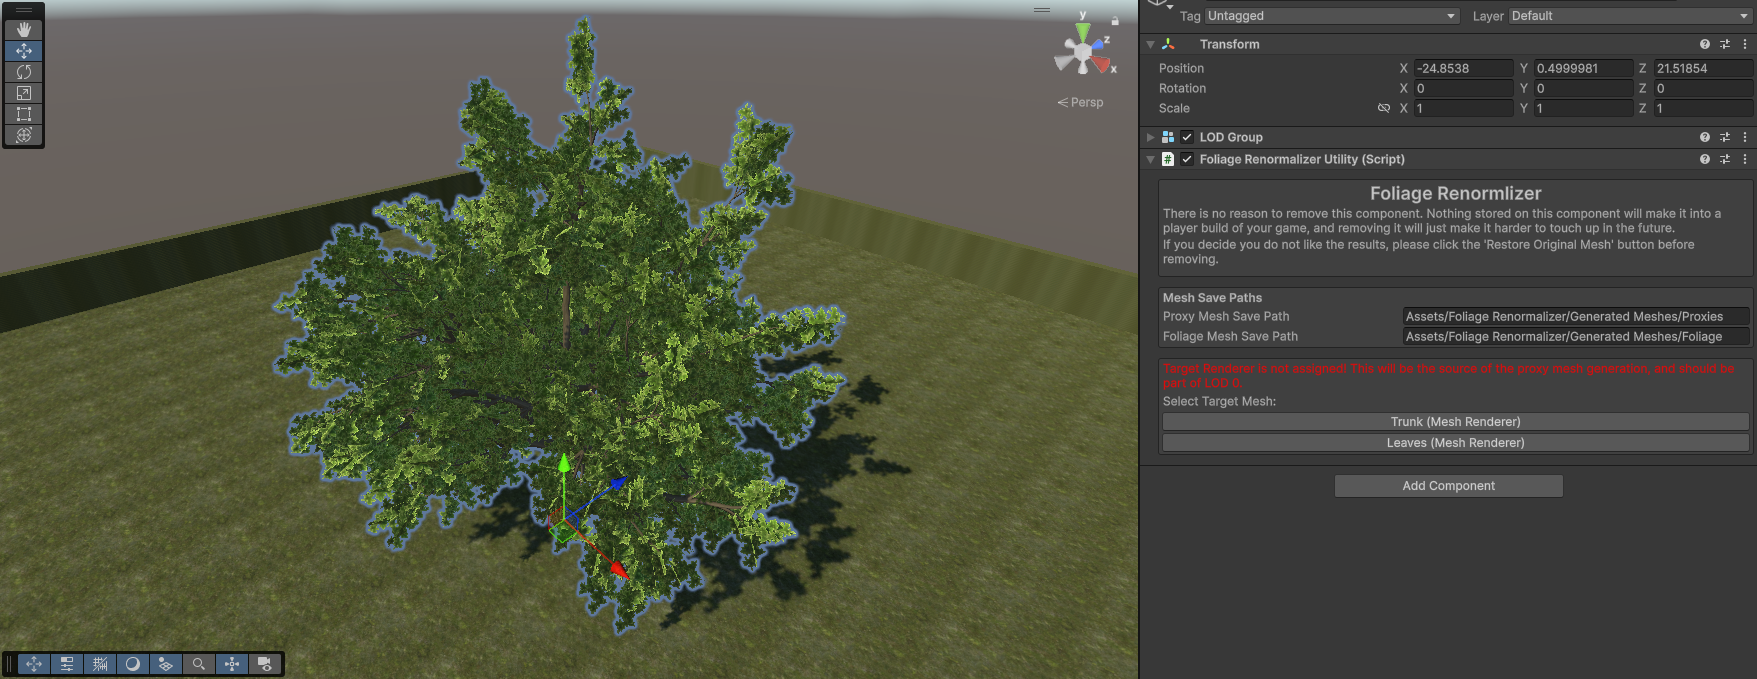The width and height of the screenshot is (1757, 679).
Task: Disable the LOD Group component checkbox
Action: coord(1187,137)
